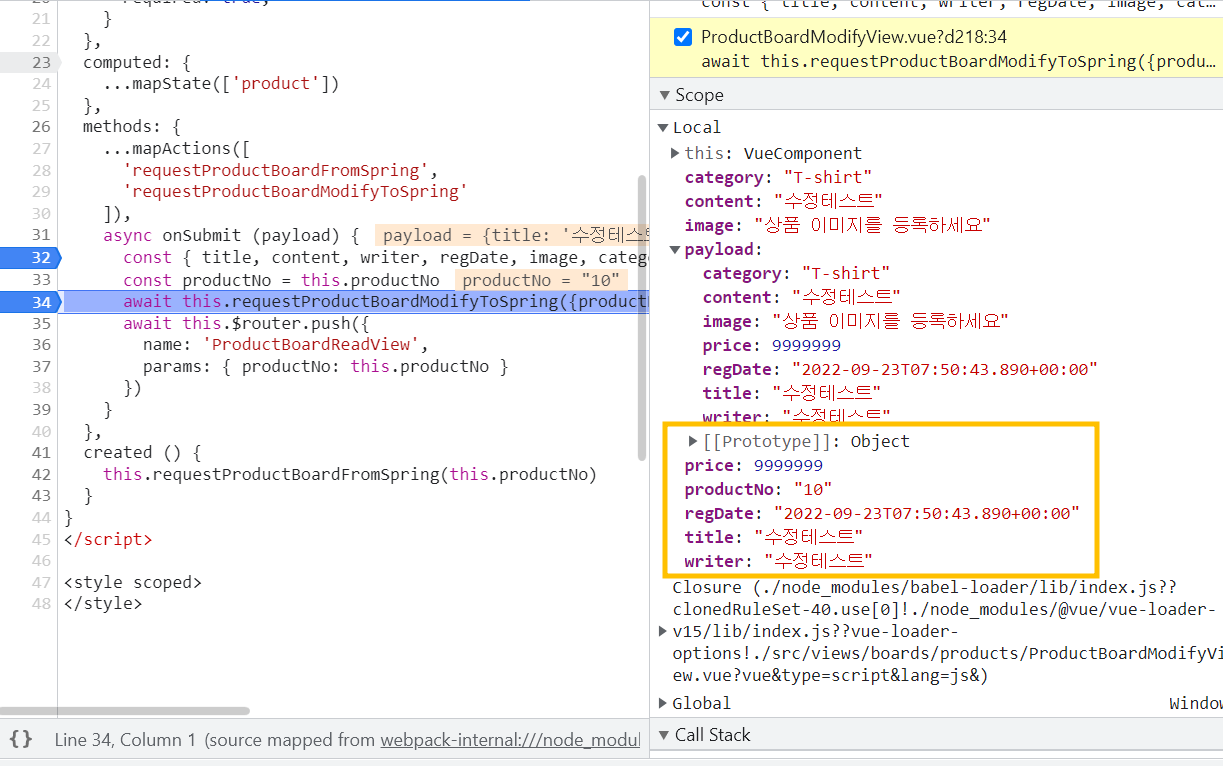The image size is (1223, 766).
Task: Click the mapState(['product']) code line
Action: pyautogui.click(x=221, y=84)
